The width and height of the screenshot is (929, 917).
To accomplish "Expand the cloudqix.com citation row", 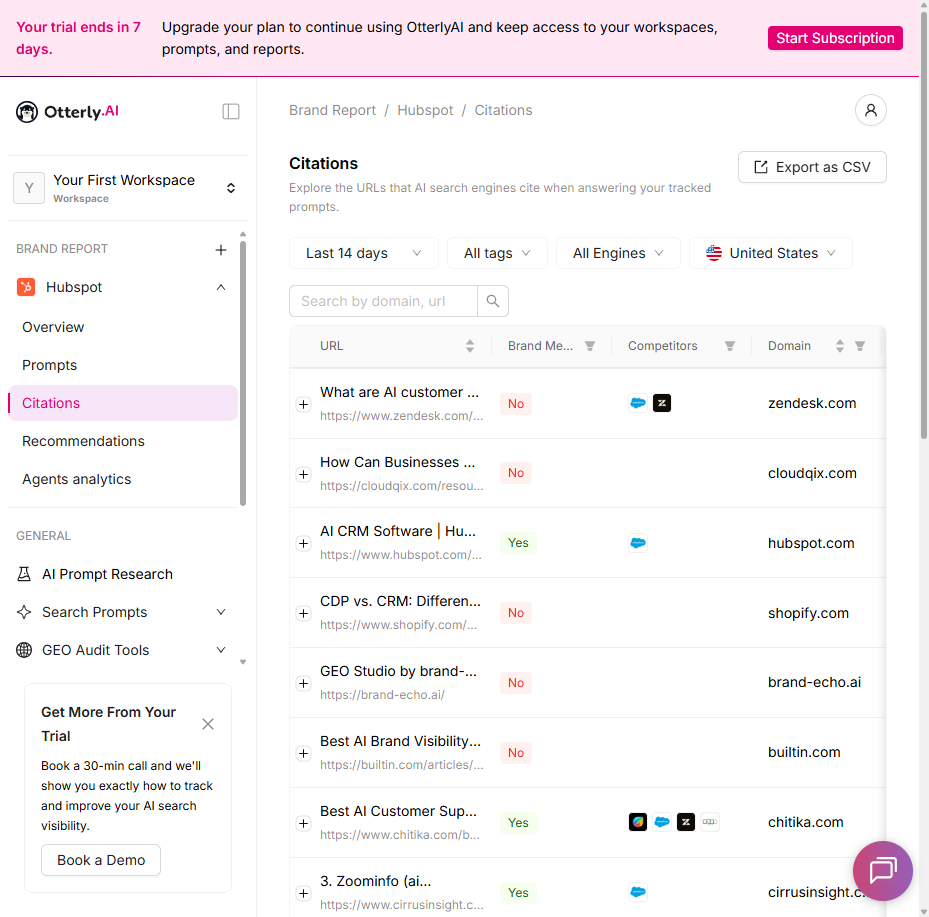I will pos(303,474).
